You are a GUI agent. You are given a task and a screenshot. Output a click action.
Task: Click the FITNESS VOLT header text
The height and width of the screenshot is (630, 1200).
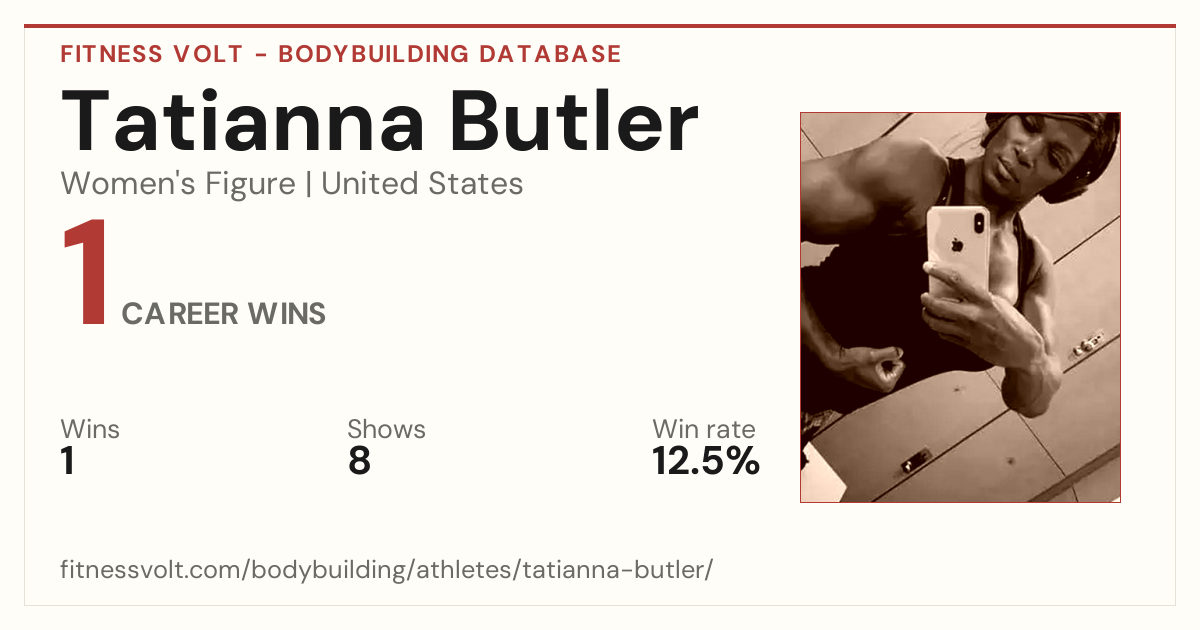pyautogui.click(x=150, y=54)
